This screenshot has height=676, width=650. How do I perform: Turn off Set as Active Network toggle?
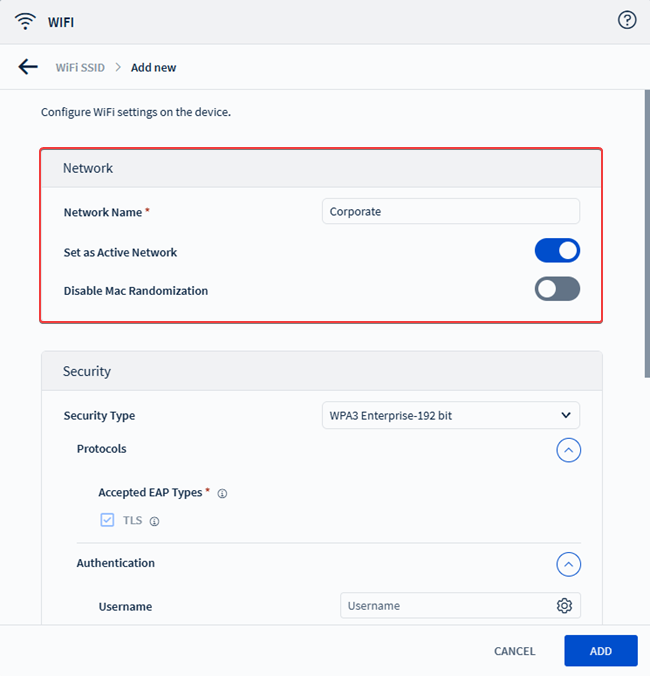[557, 251]
